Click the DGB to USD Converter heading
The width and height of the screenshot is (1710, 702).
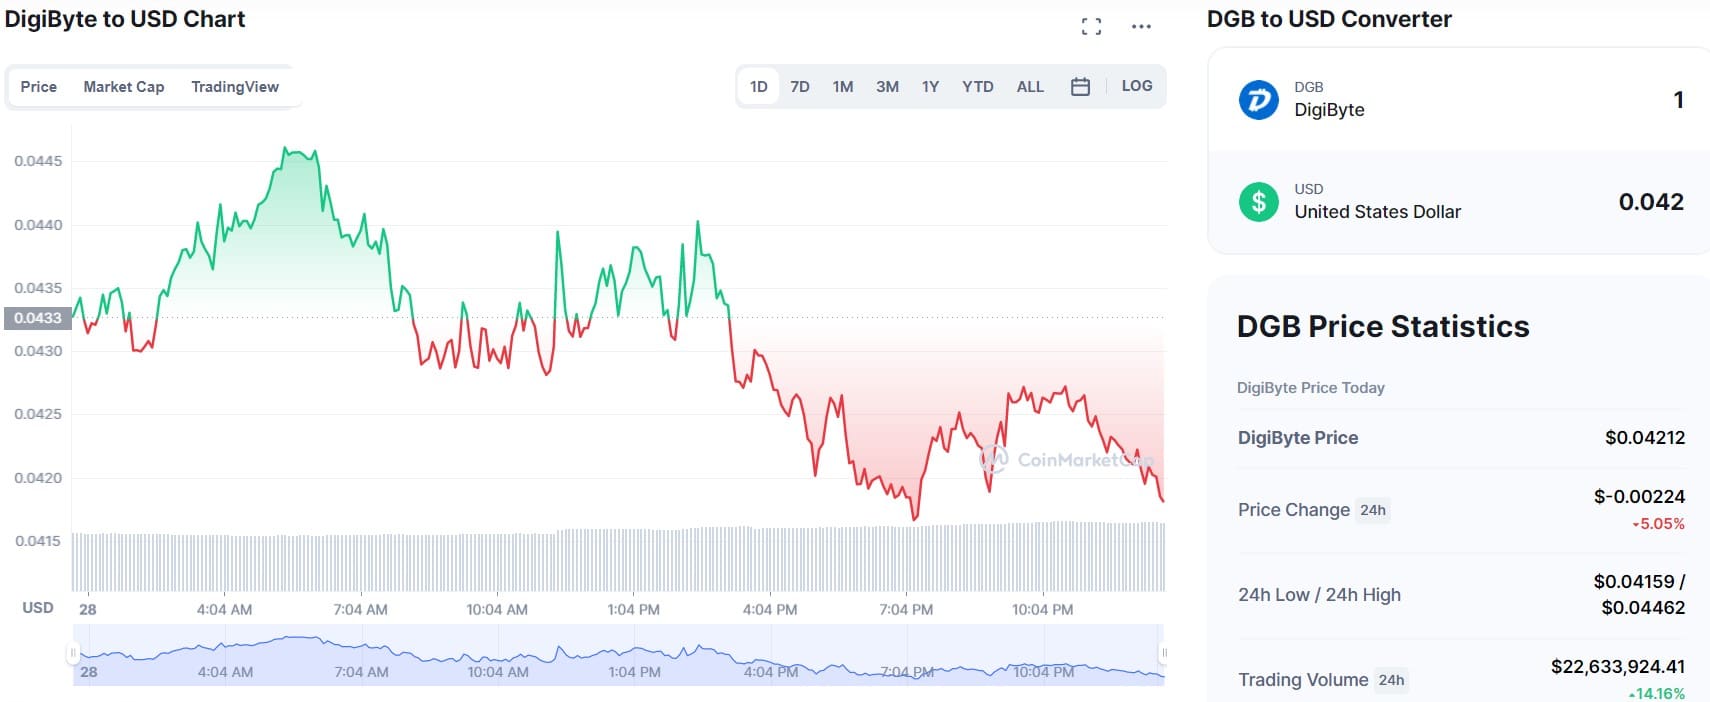[x=1329, y=19]
